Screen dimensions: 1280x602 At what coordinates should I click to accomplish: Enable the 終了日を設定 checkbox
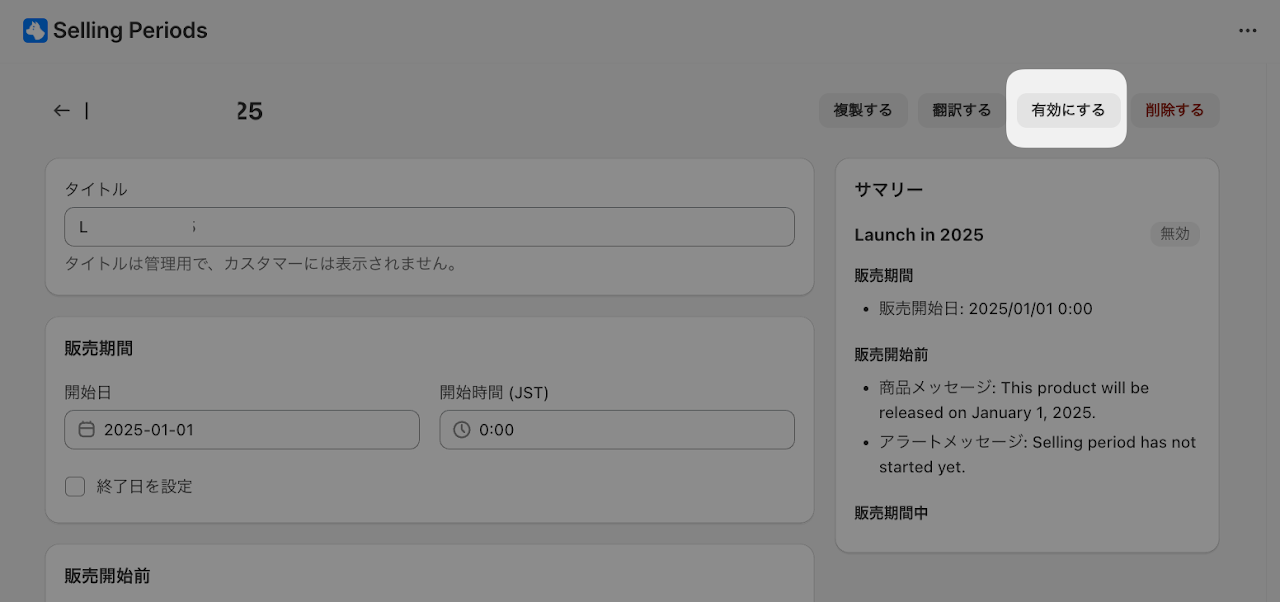(x=75, y=487)
